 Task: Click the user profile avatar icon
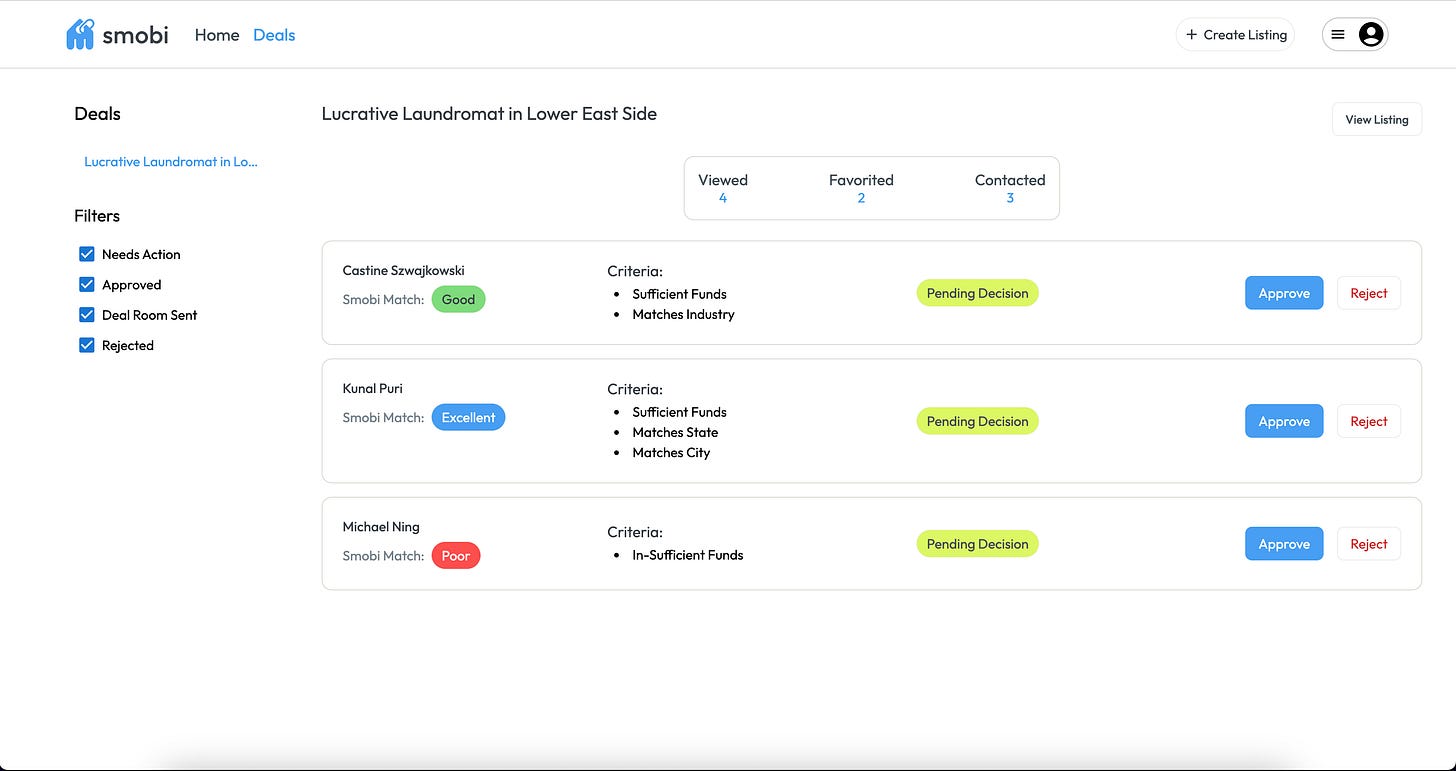[x=1370, y=33]
